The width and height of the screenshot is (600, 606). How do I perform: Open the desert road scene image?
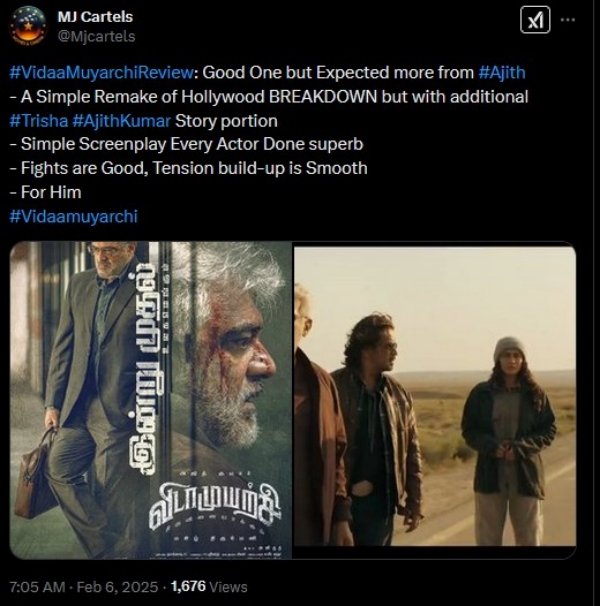(435, 397)
